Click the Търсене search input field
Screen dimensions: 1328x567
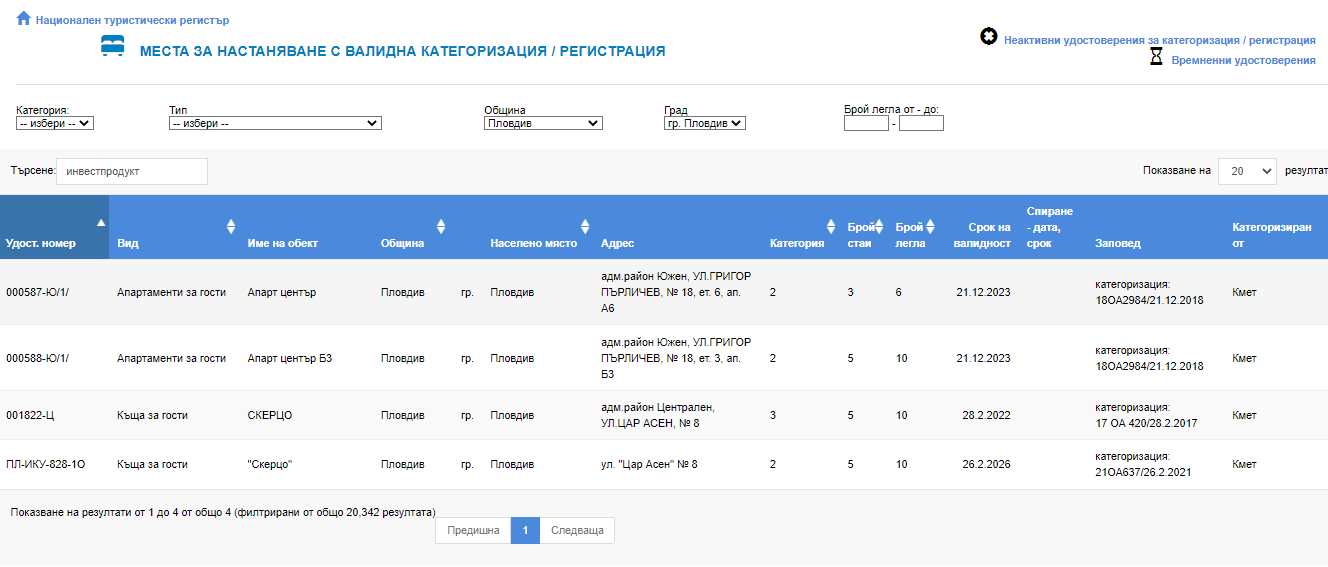tap(132, 171)
